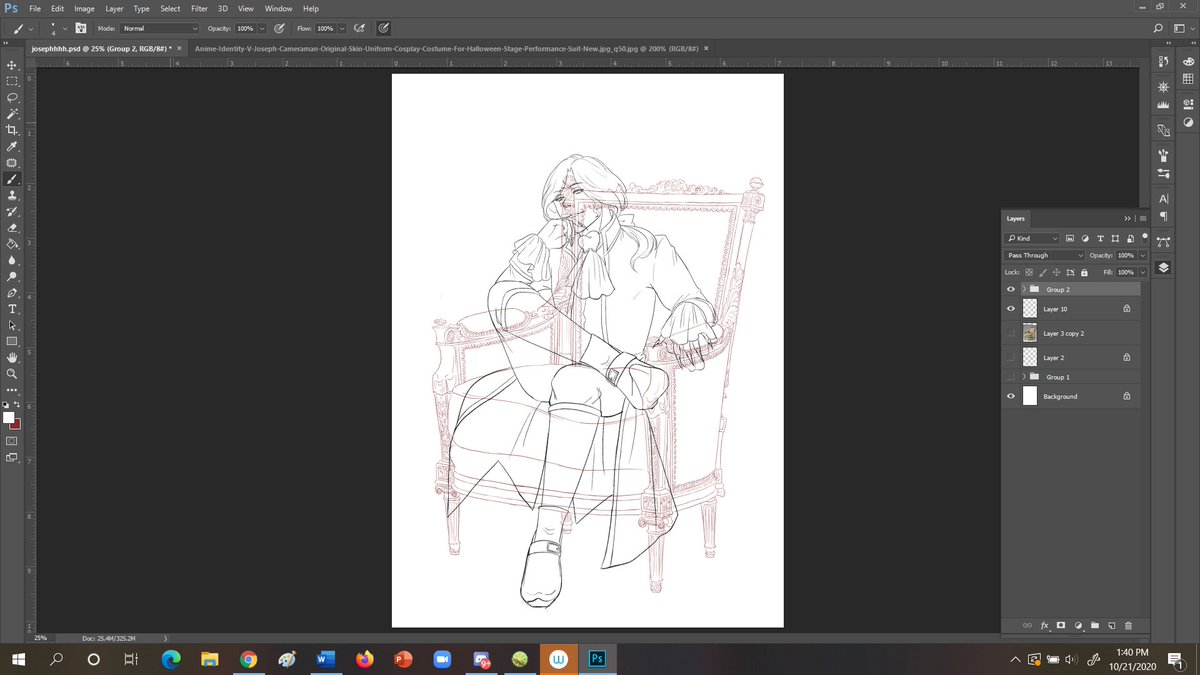
Task: Open the Layers panel menu
Action: coord(1142,218)
